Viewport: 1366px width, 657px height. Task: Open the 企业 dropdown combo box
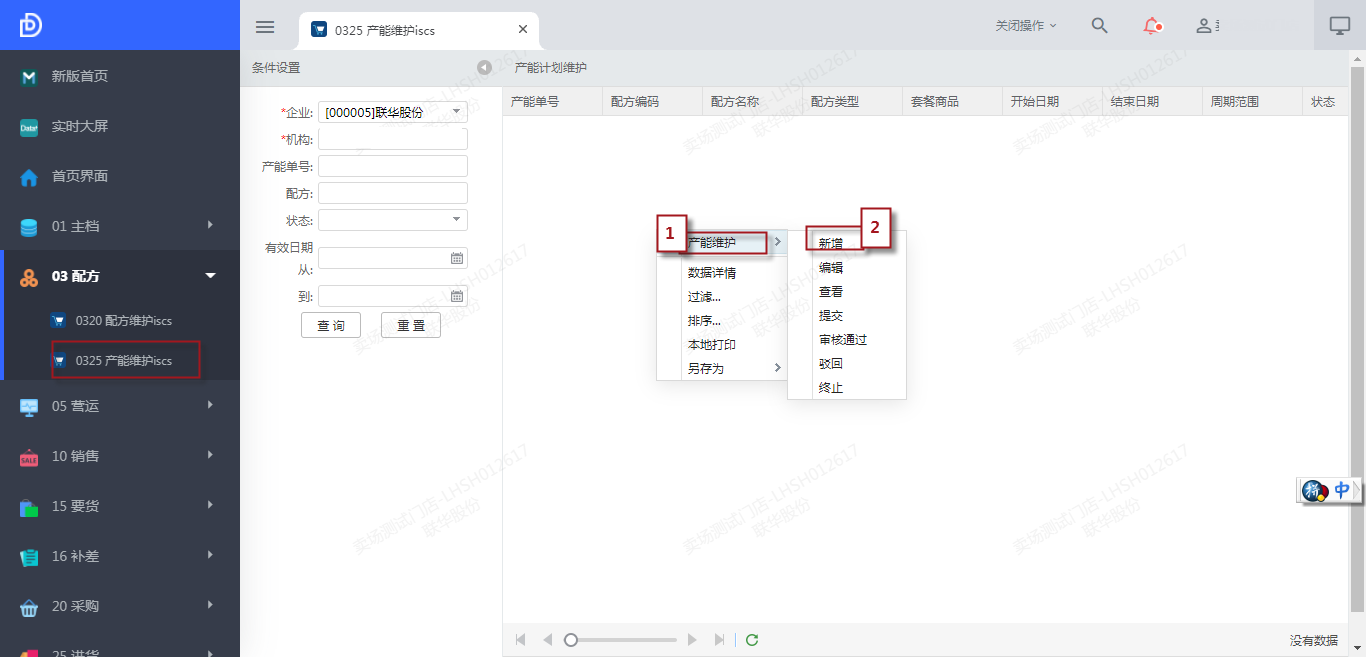coord(456,112)
